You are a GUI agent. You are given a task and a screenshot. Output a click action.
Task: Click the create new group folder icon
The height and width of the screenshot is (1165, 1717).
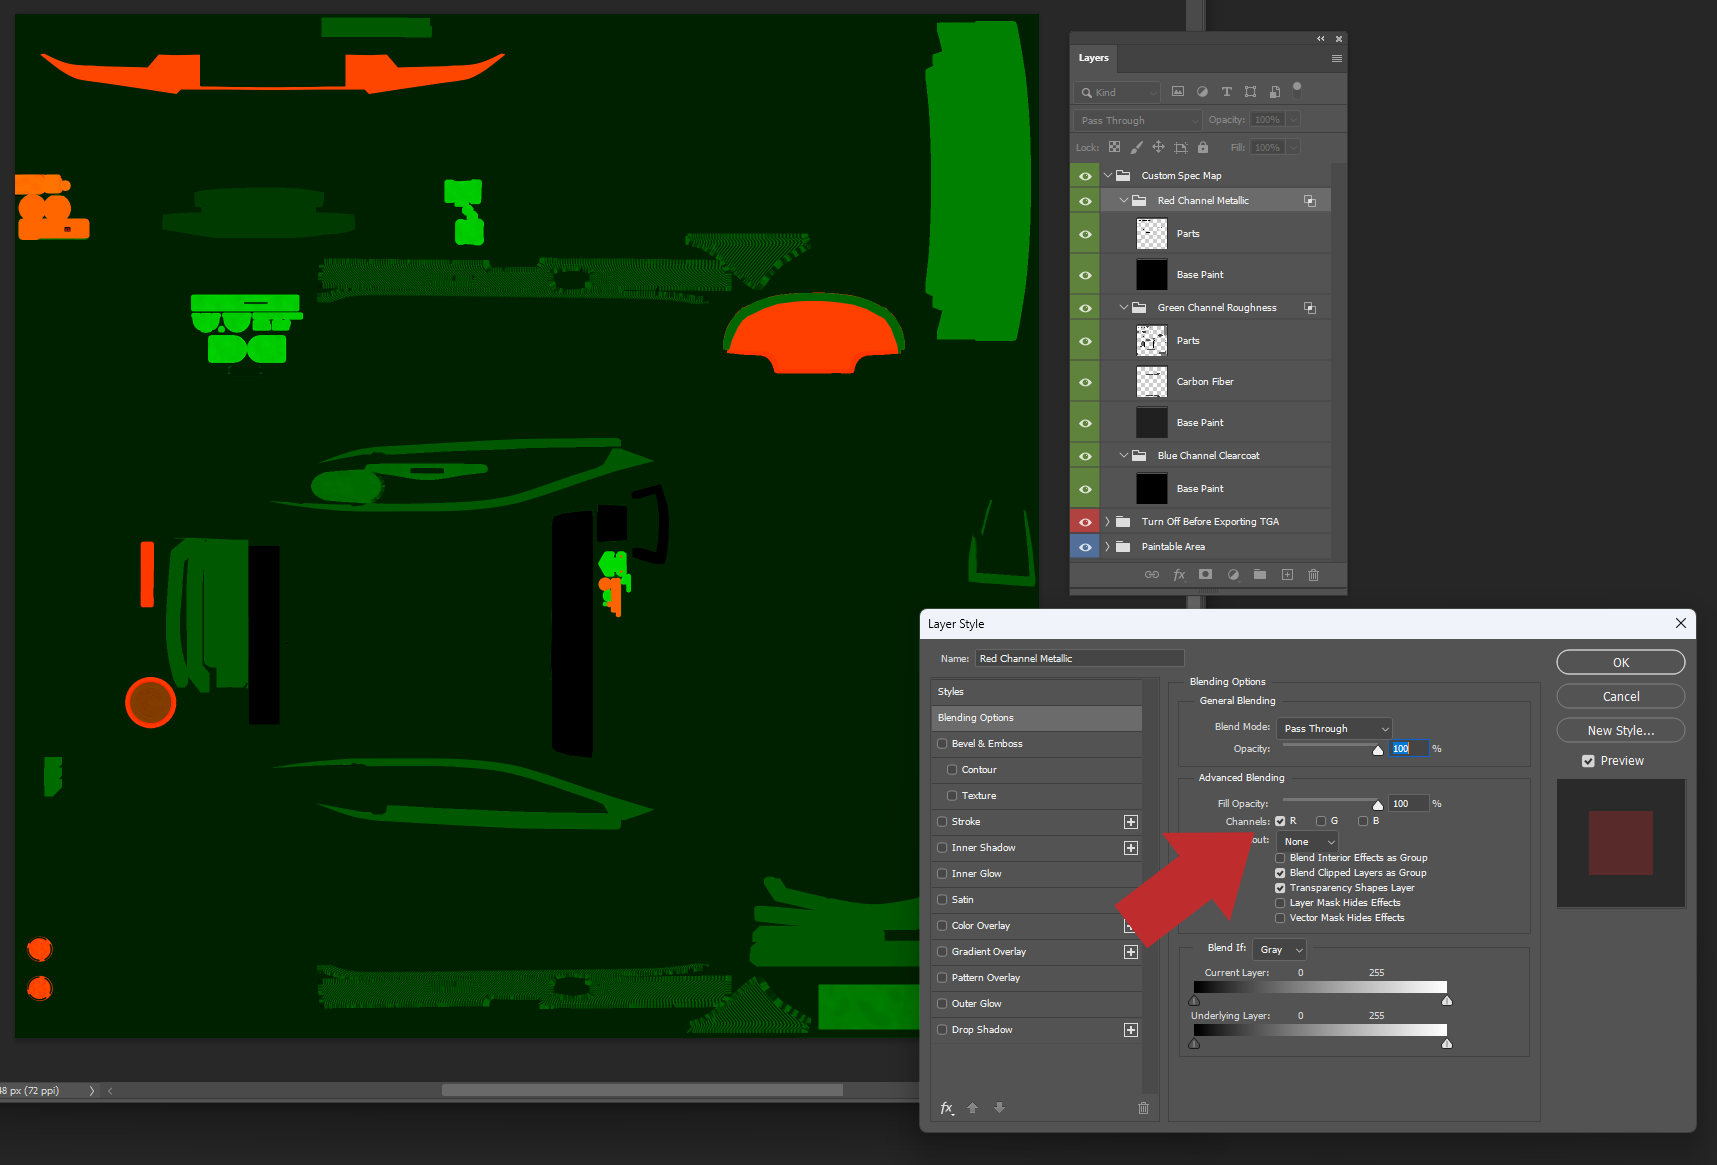tap(1260, 575)
